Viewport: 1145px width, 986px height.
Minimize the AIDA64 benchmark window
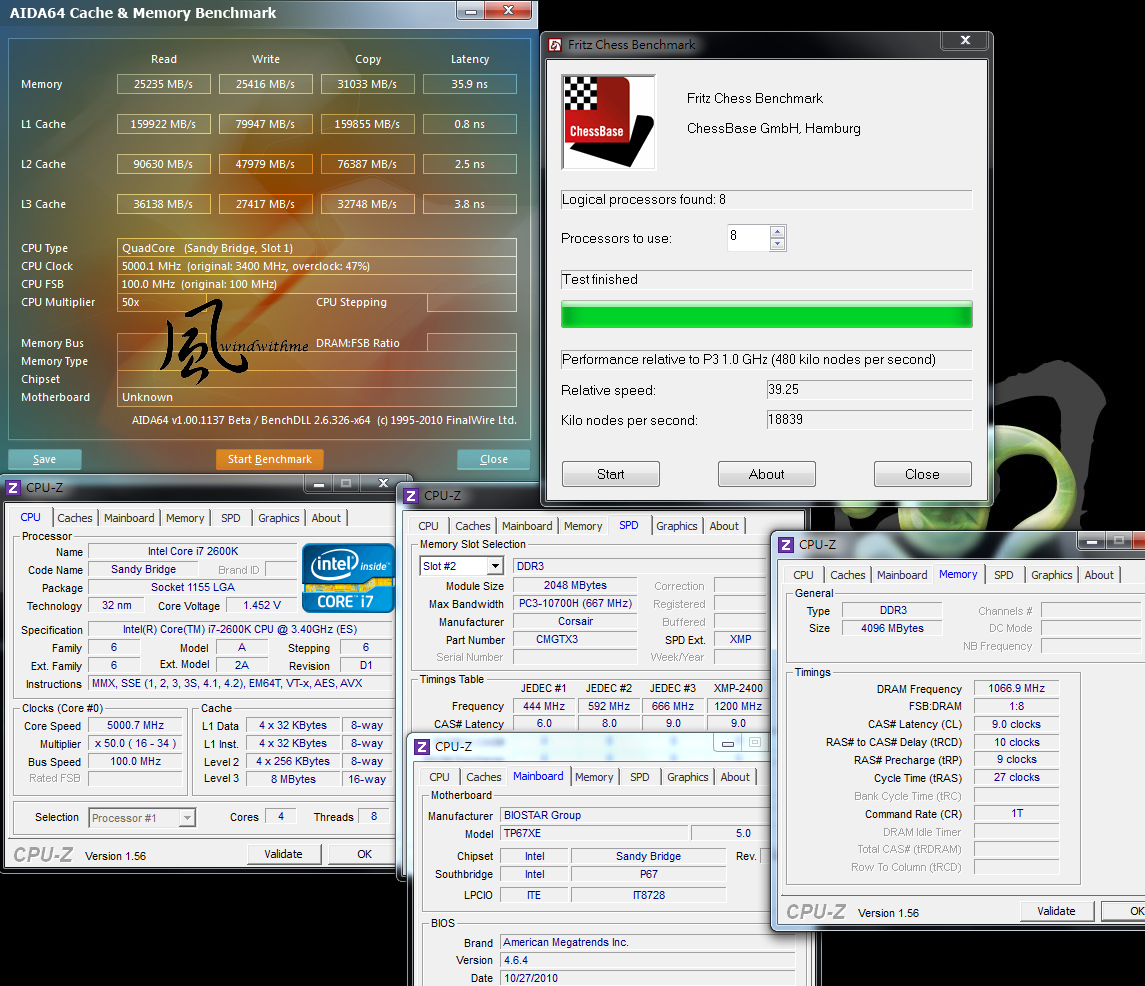point(473,10)
